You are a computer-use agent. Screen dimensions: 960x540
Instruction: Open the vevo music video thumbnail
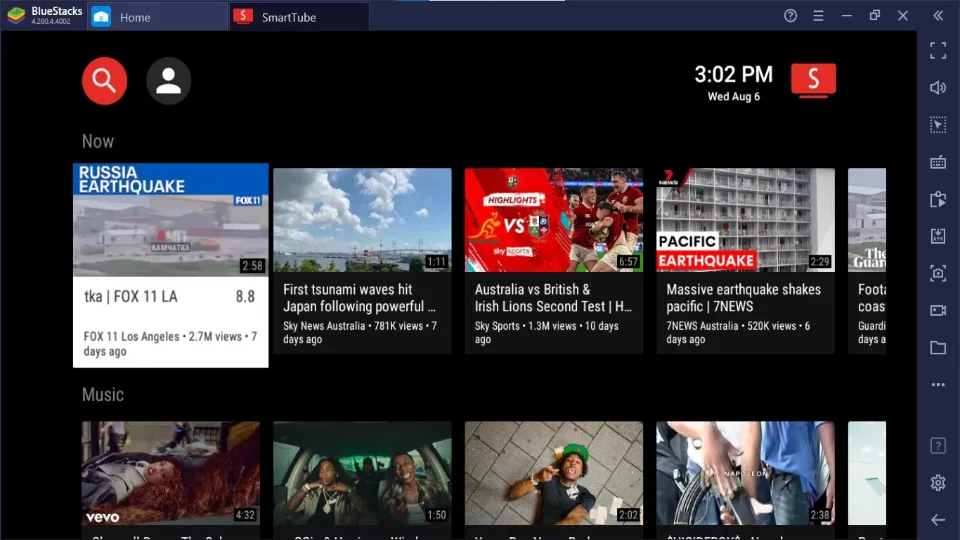tap(171, 473)
